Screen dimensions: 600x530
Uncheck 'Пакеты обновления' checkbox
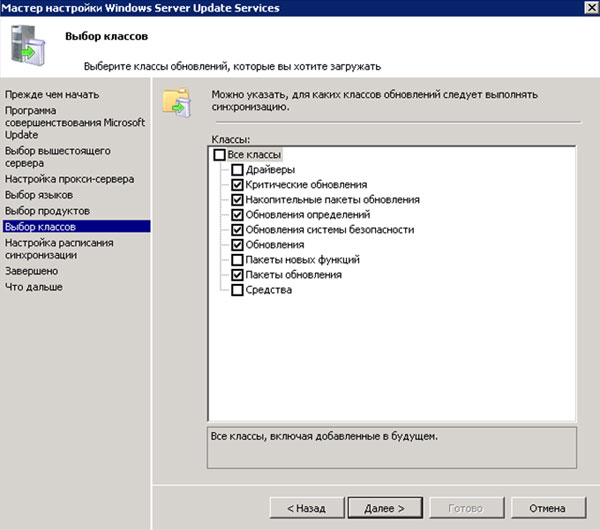(x=237, y=275)
